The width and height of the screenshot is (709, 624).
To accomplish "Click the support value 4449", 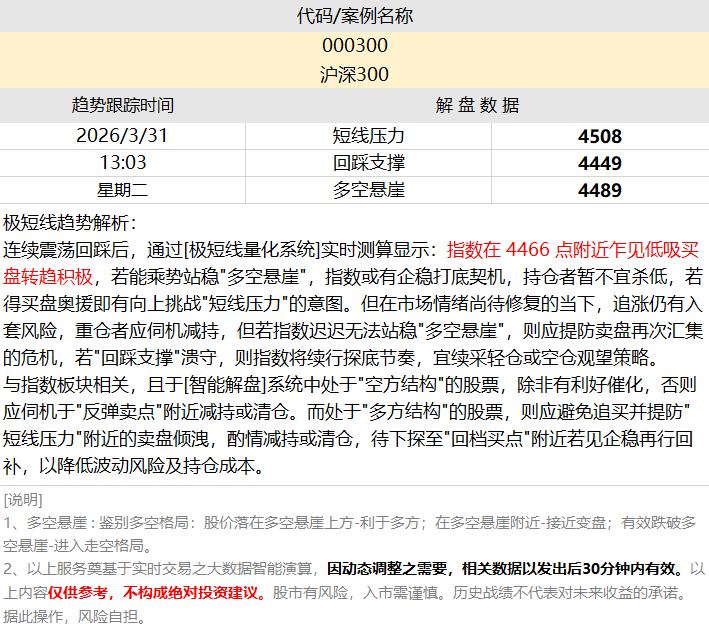I will coord(599,163).
